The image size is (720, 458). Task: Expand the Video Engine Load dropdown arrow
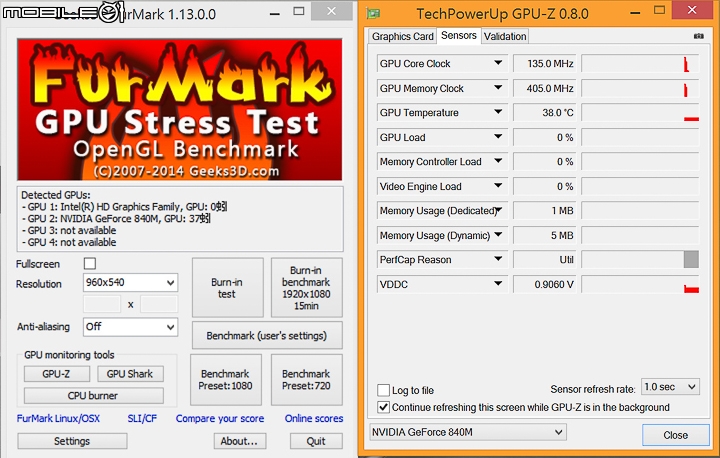[x=498, y=186]
